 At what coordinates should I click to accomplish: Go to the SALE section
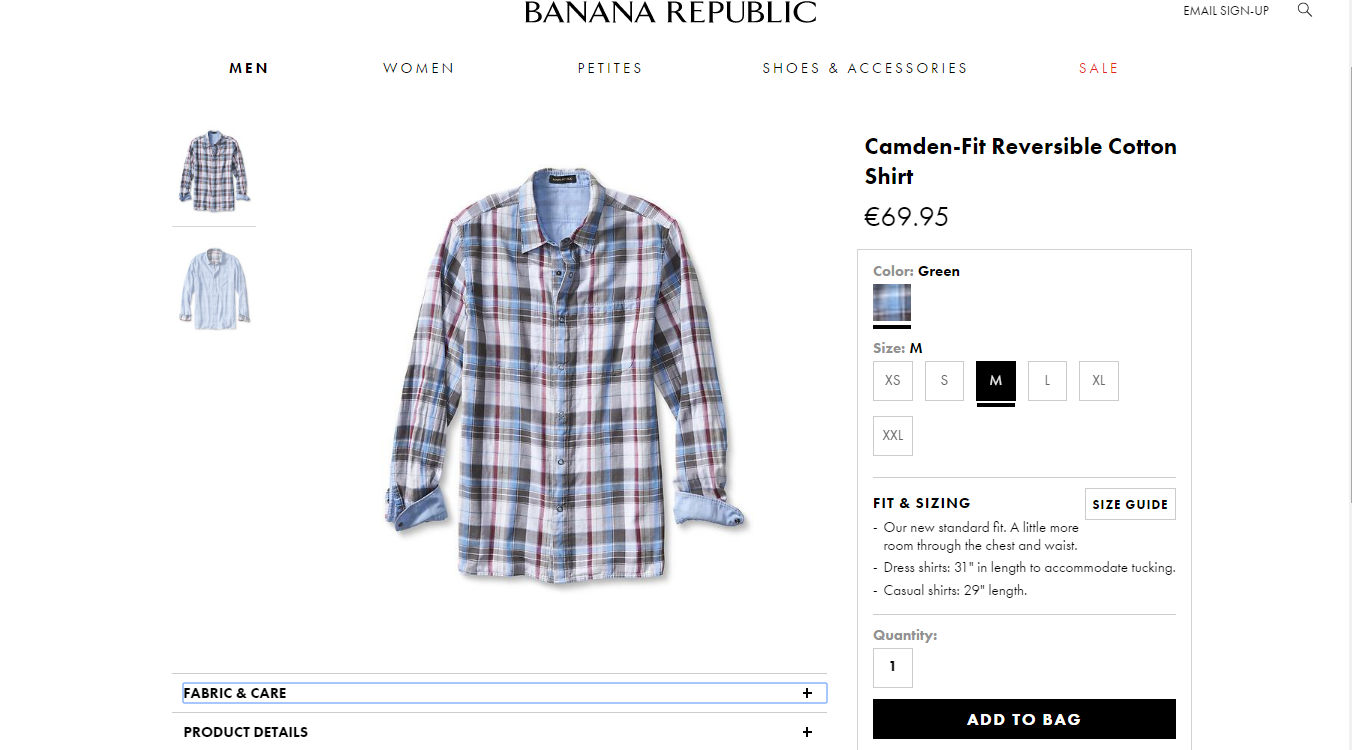coord(1098,68)
